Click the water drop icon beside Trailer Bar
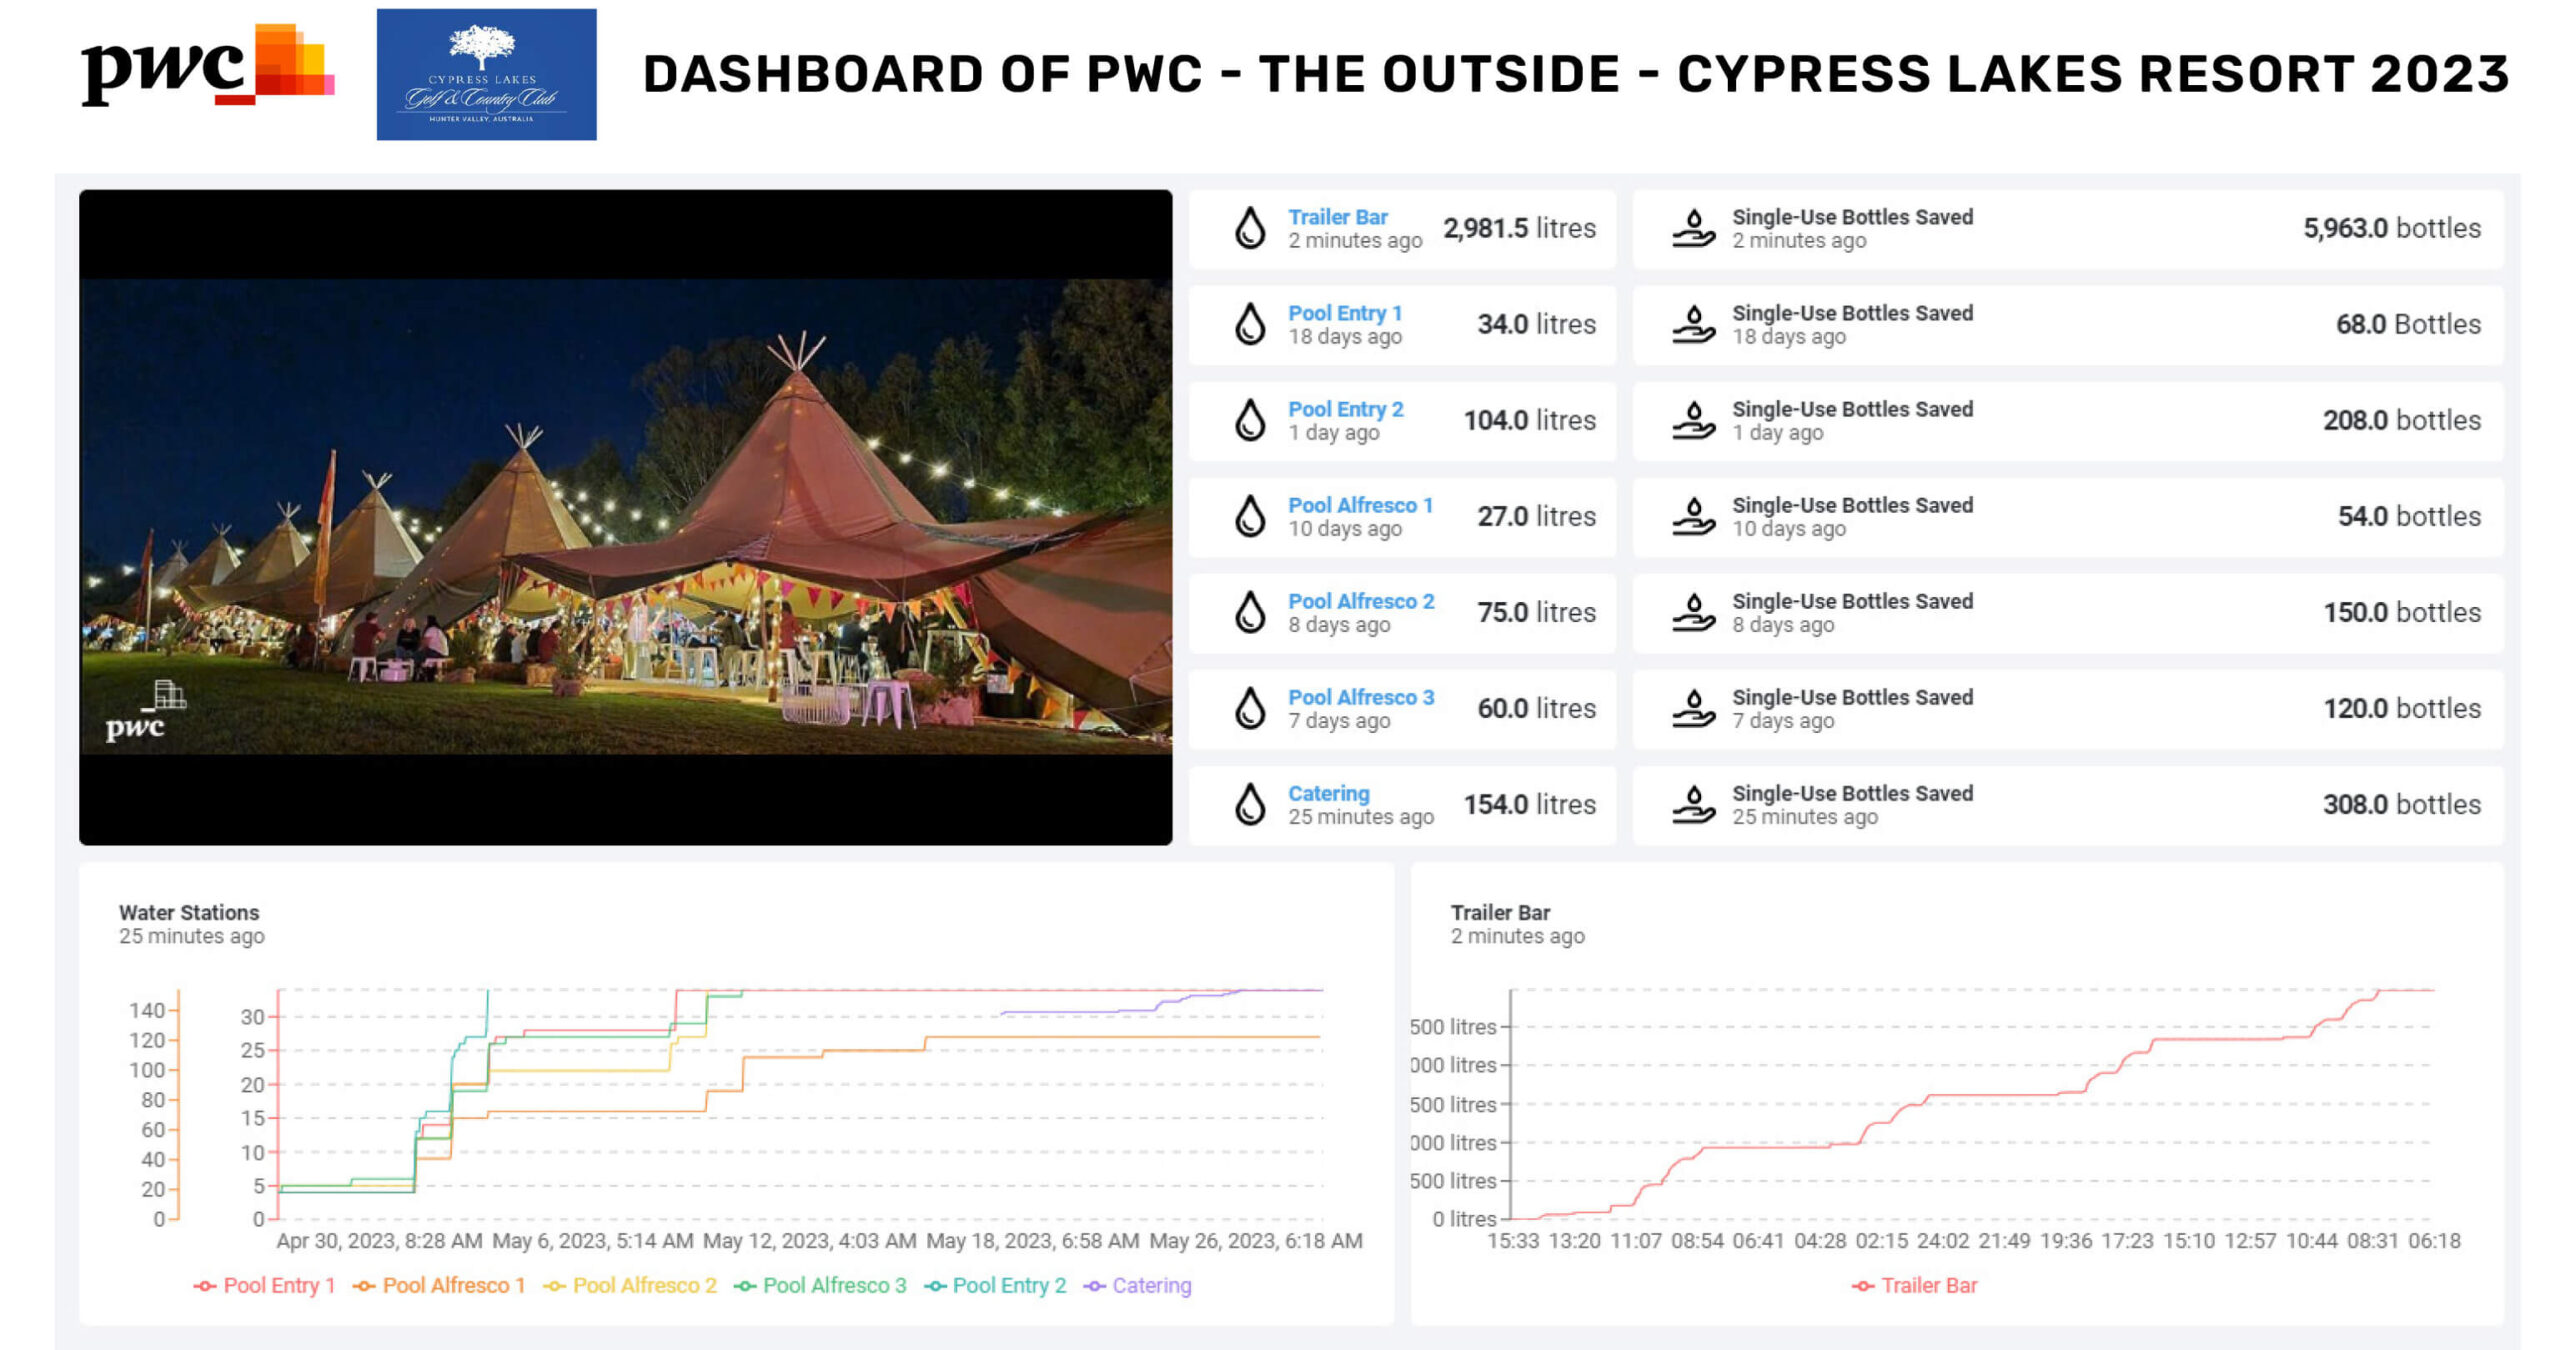 click(x=1249, y=228)
